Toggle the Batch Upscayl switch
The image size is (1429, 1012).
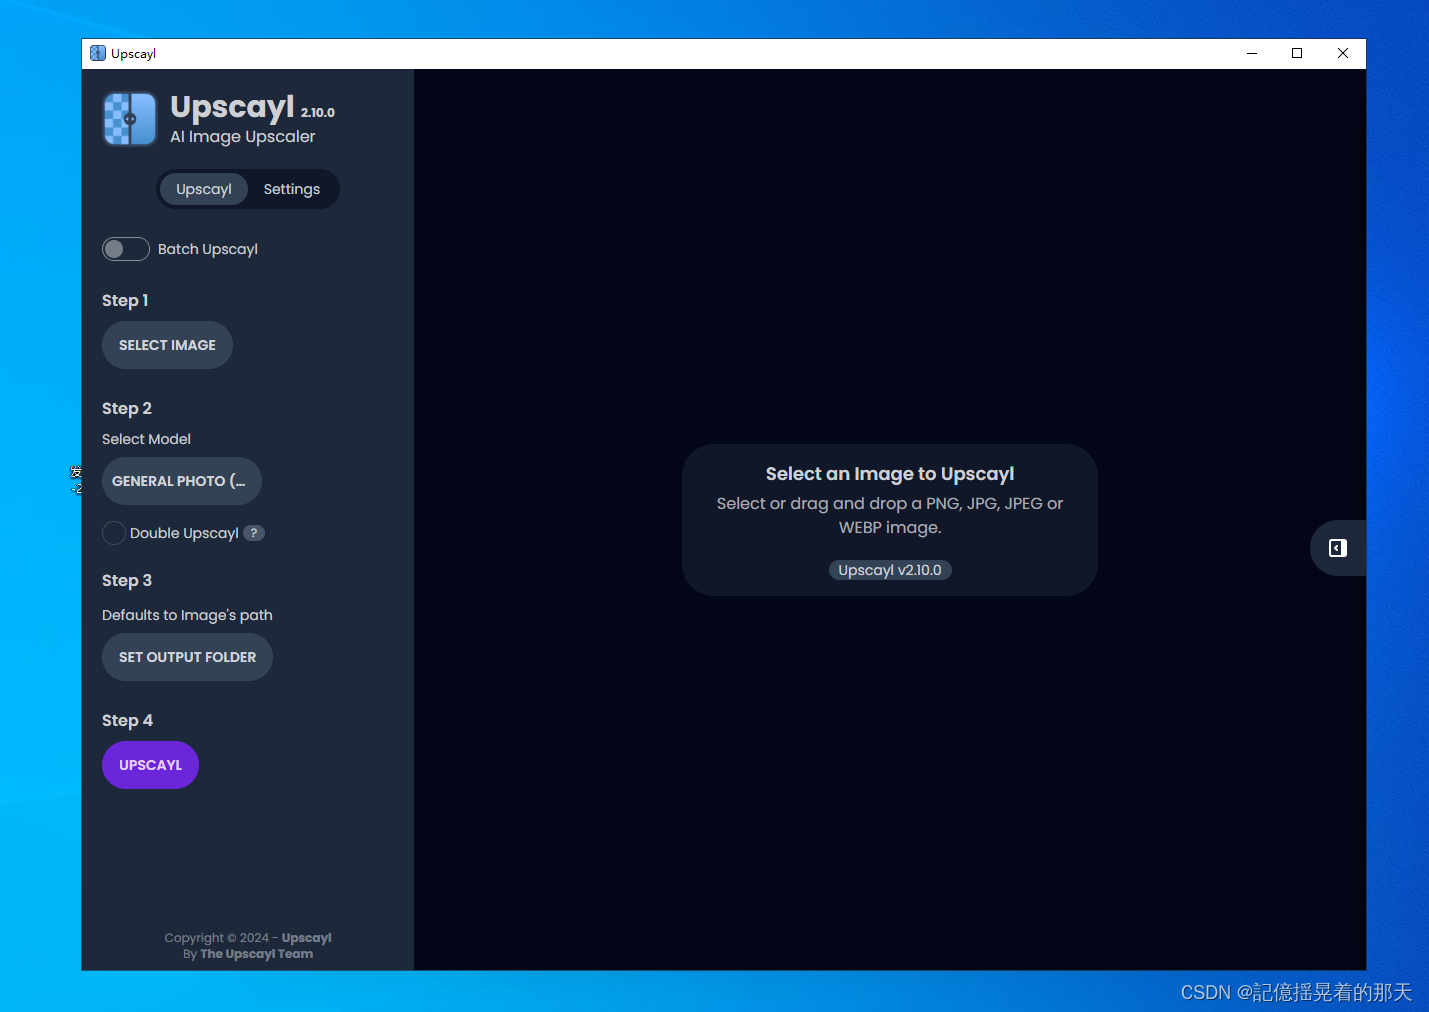pyautogui.click(x=126, y=249)
